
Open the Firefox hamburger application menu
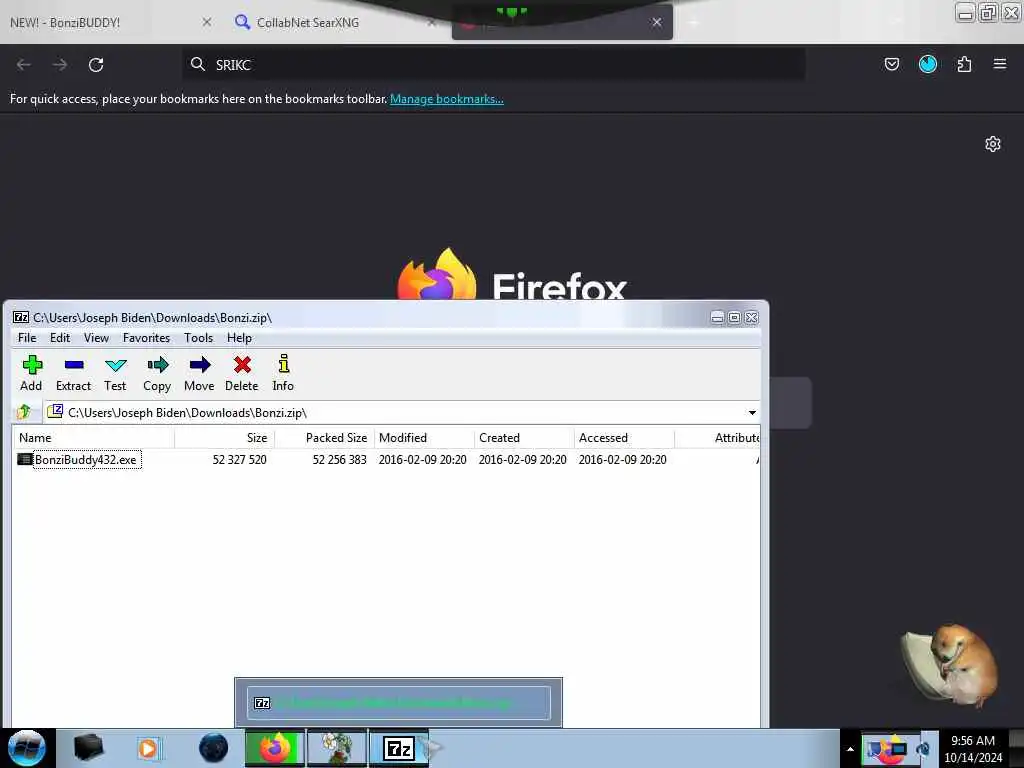click(1000, 64)
